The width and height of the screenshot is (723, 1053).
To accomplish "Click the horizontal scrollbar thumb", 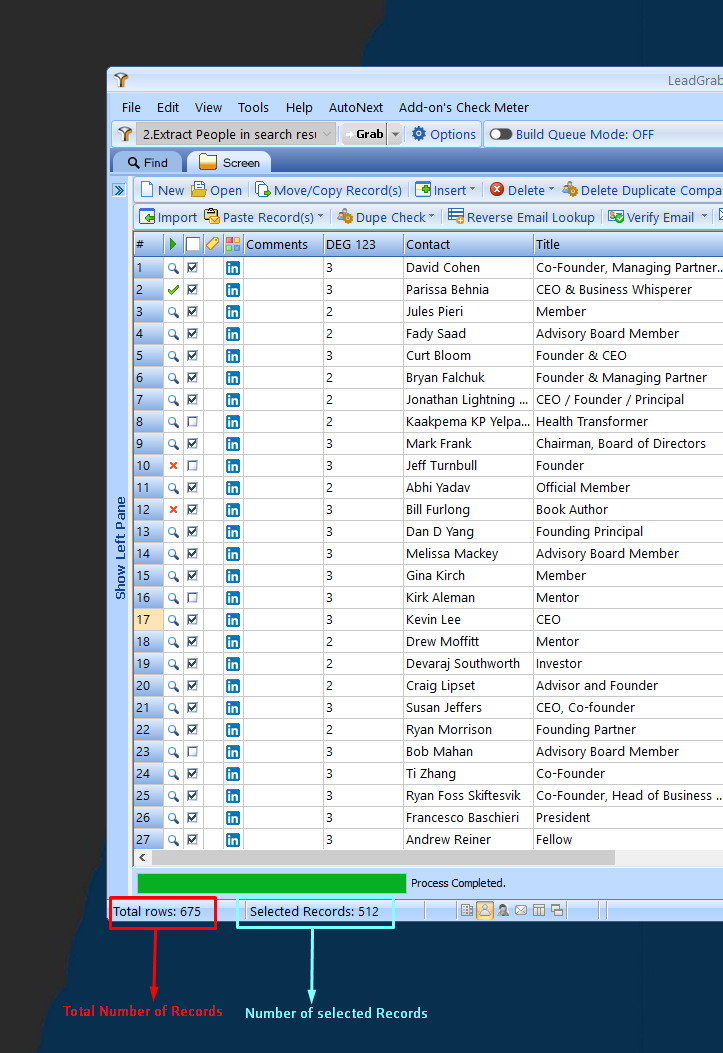I will pos(383,858).
